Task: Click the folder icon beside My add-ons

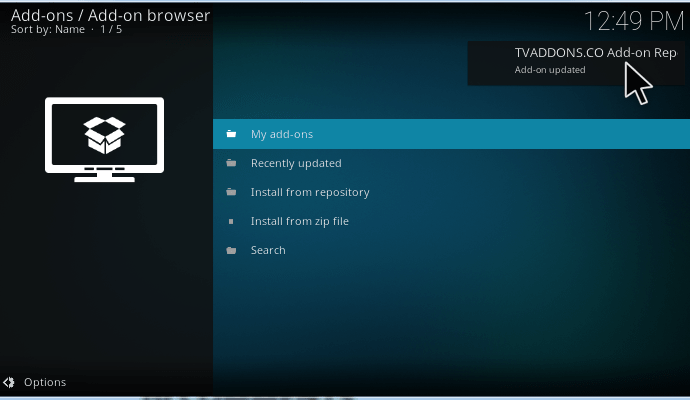Action: coord(231,134)
